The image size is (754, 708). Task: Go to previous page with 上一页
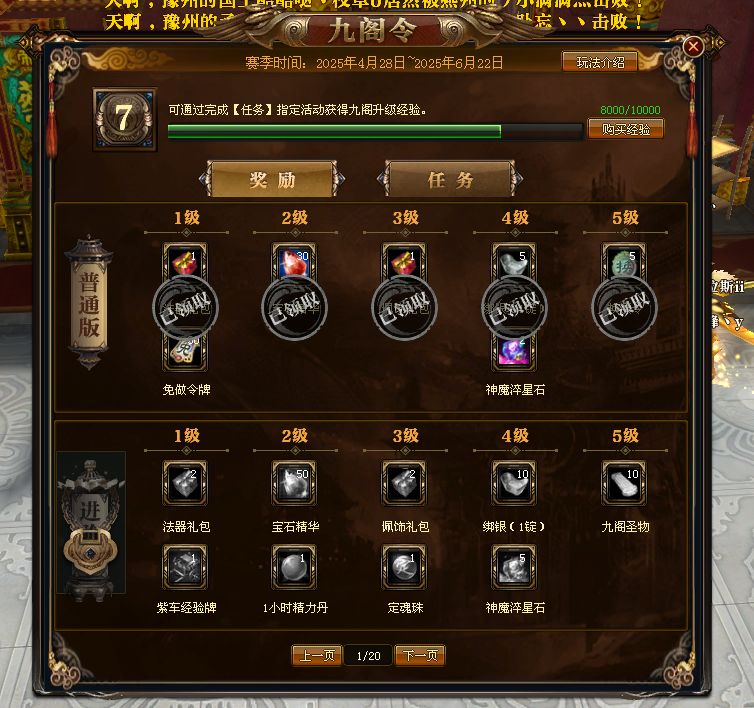tap(317, 656)
